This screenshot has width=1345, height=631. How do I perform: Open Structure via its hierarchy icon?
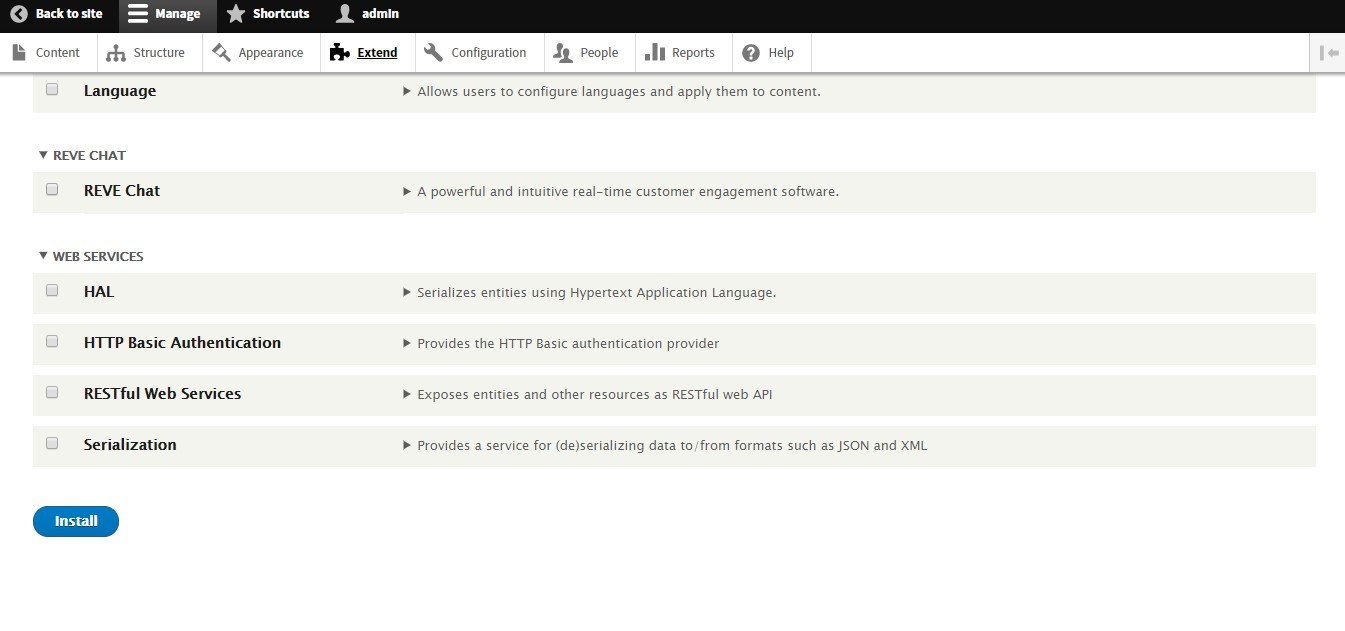point(116,52)
